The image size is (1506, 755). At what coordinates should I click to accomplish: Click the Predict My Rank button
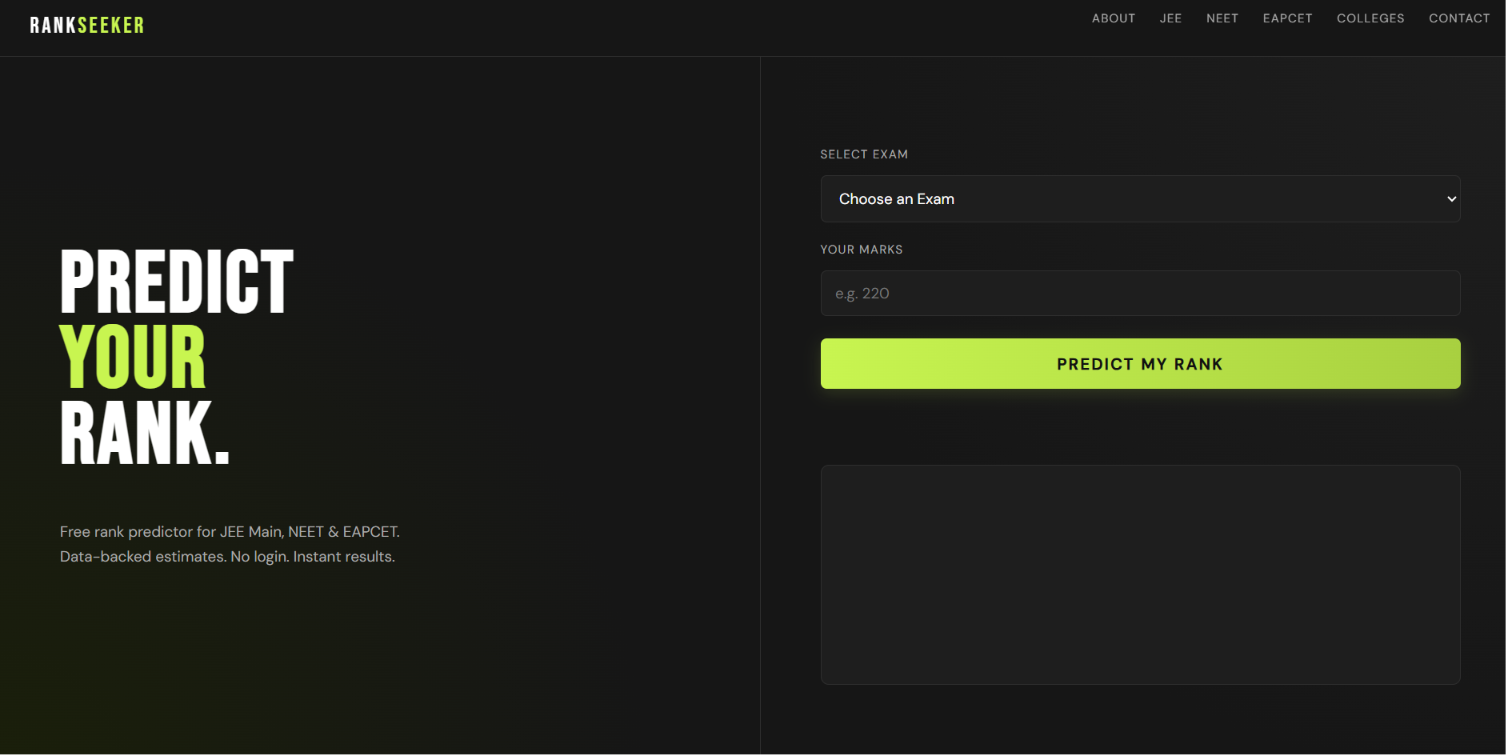point(1140,364)
